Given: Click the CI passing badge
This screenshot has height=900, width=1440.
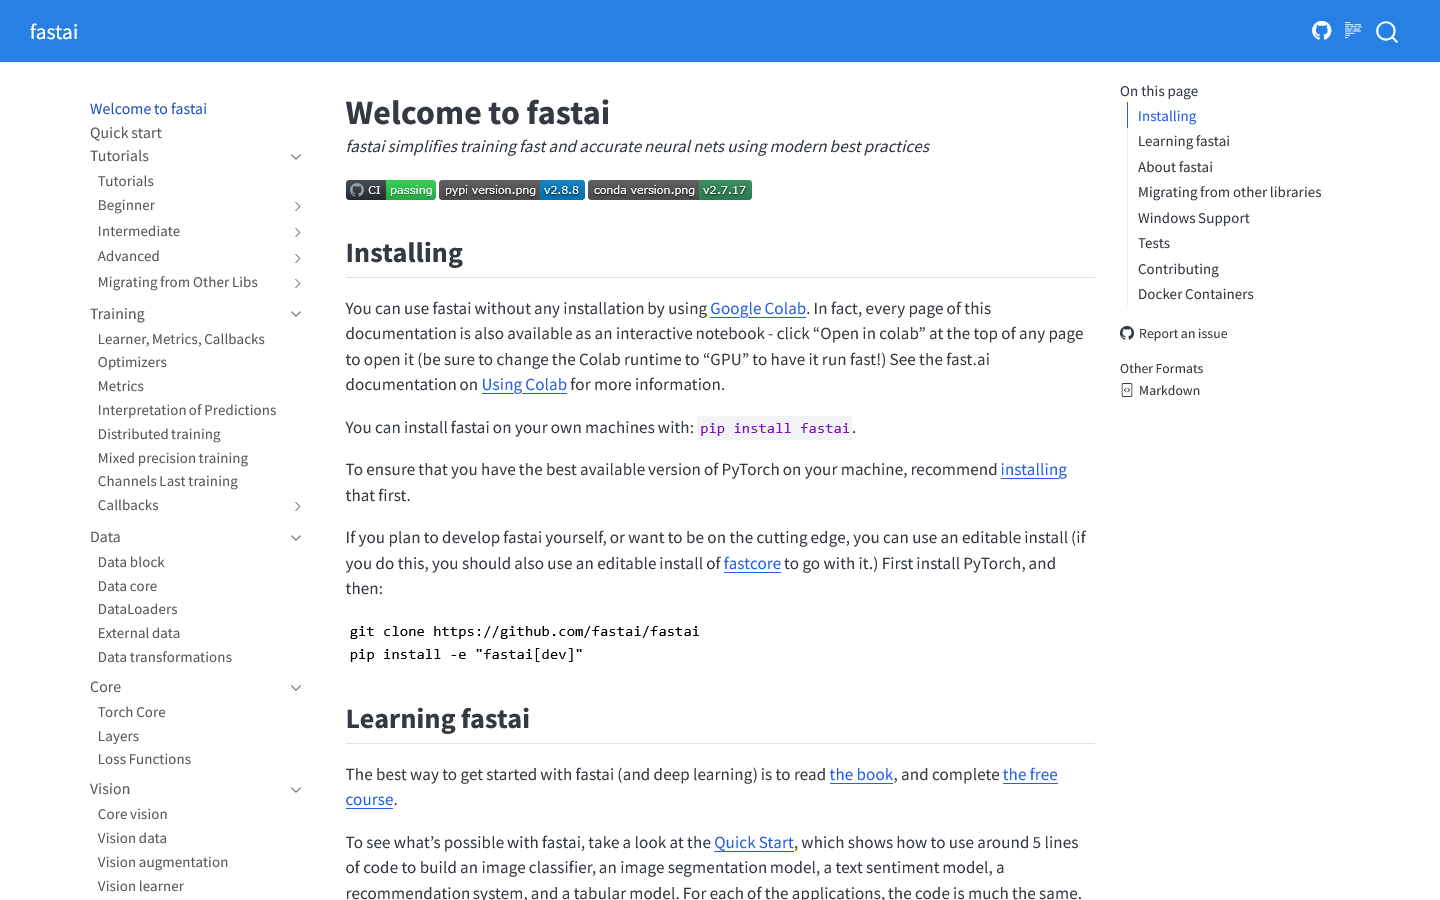Looking at the screenshot, I should tap(391, 190).
